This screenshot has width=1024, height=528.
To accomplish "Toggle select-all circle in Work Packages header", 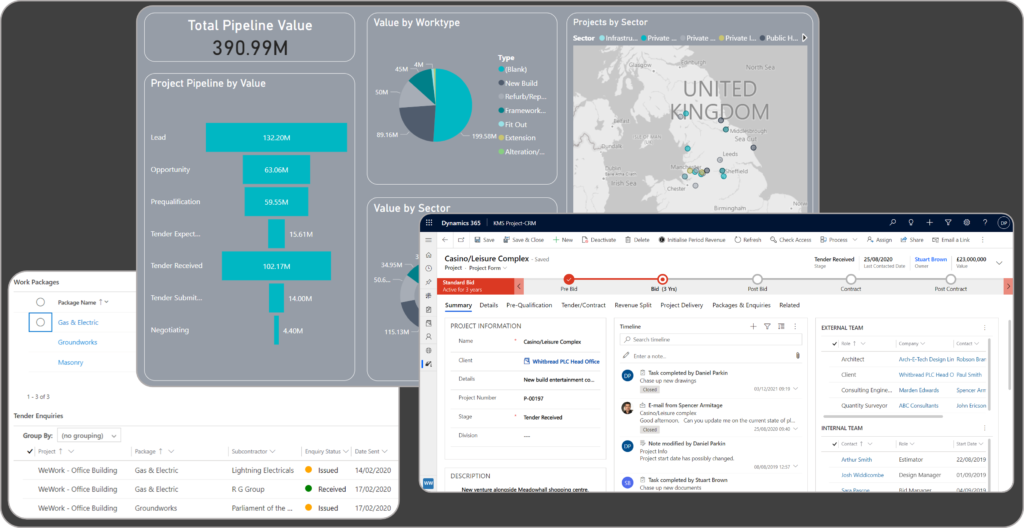I will click(x=40, y=302).
